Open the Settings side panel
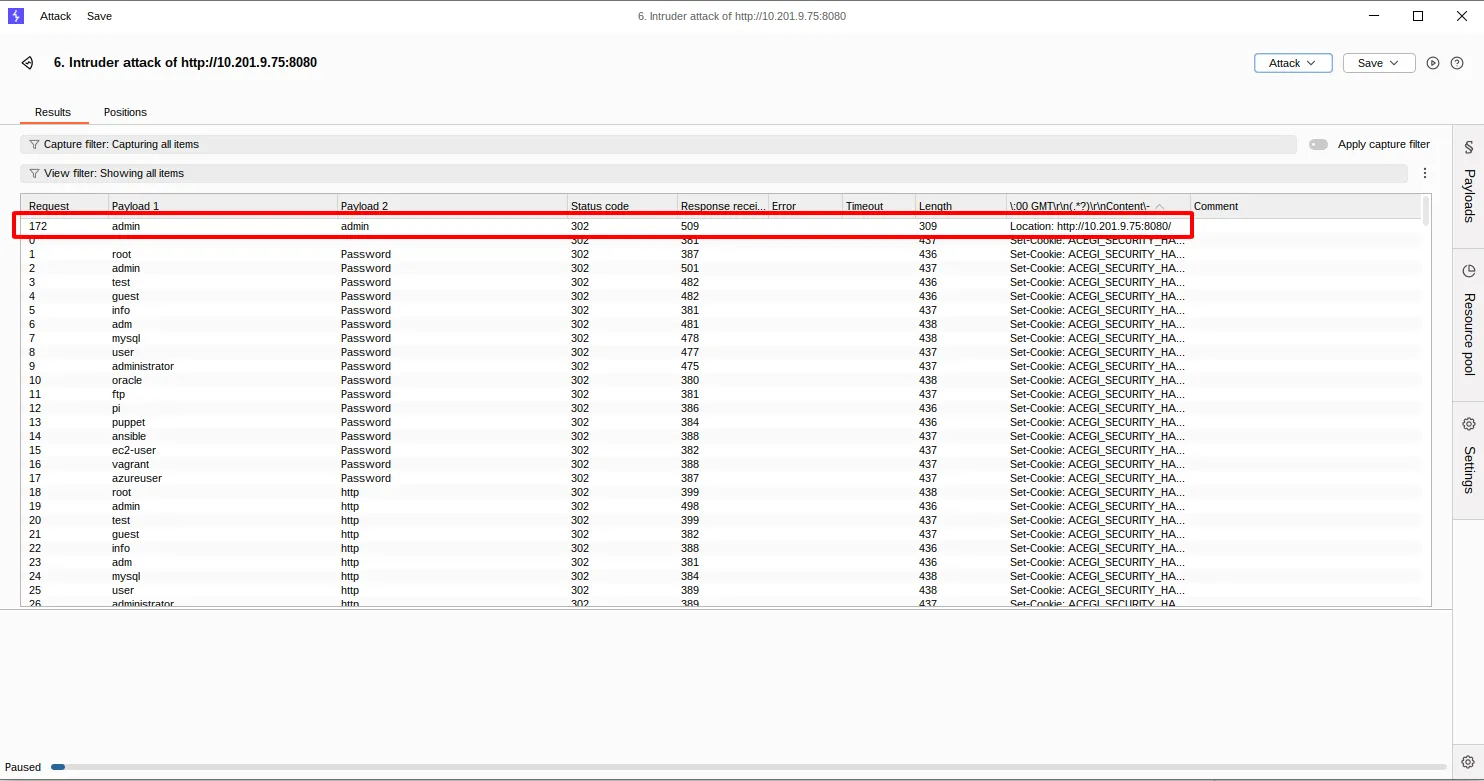The width and height of the screenshot is (1484, 781). pyautogui.click(x=1468, y=456)
